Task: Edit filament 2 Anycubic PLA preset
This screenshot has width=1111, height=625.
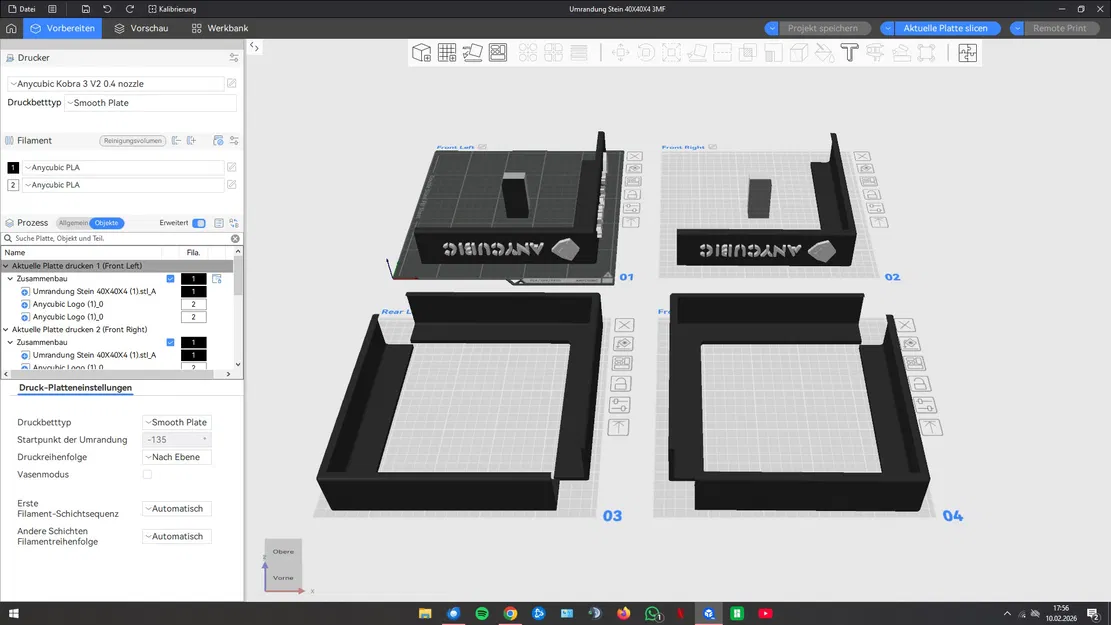Action: pyautogui.click(x=232, y=185)
